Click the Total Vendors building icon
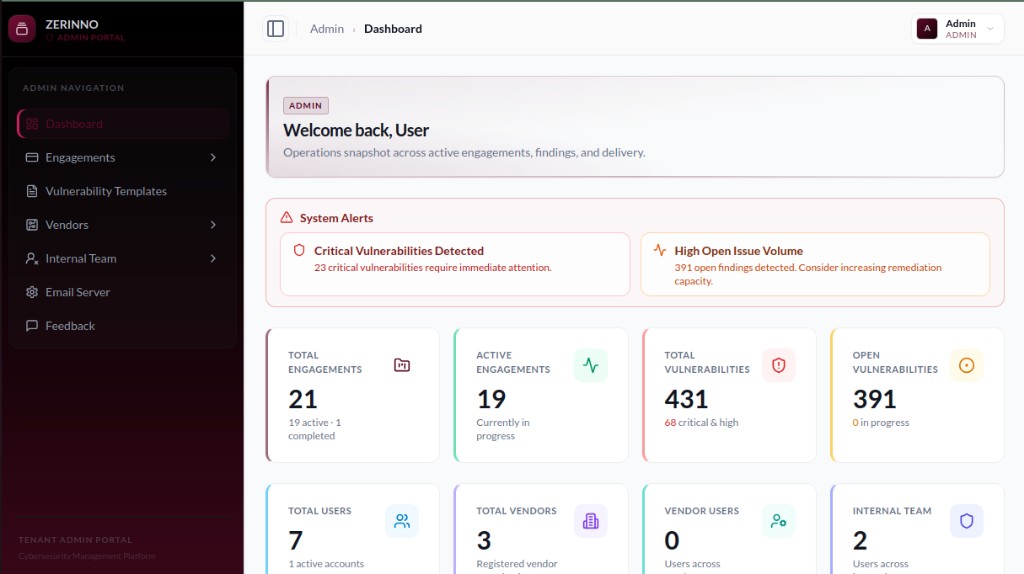1024x574 pixels. pos(590,521)
